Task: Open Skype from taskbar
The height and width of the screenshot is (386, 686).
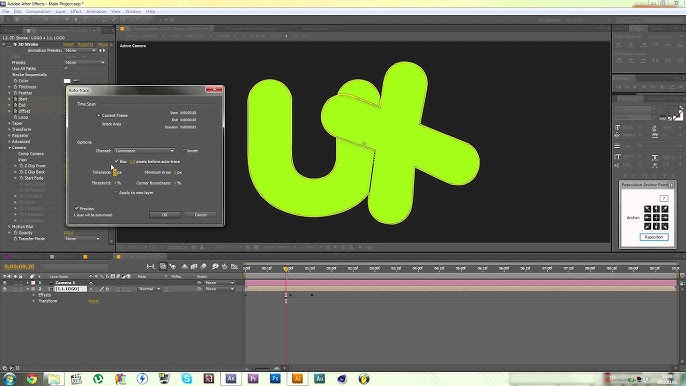Action: pyautogui.click(x=186, y=379)
